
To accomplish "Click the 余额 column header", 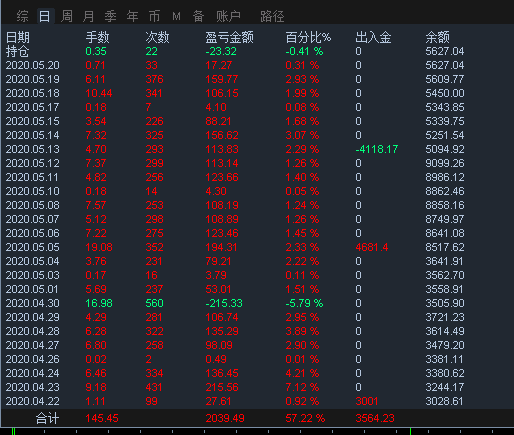I will 437,37.
